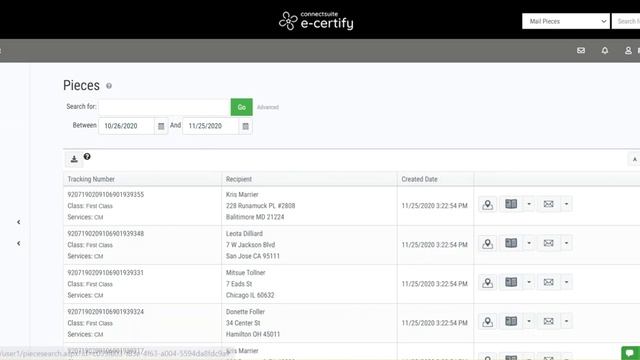Select tracking number 9207190209106901939331
640x360 pixels.
point(106,273)
